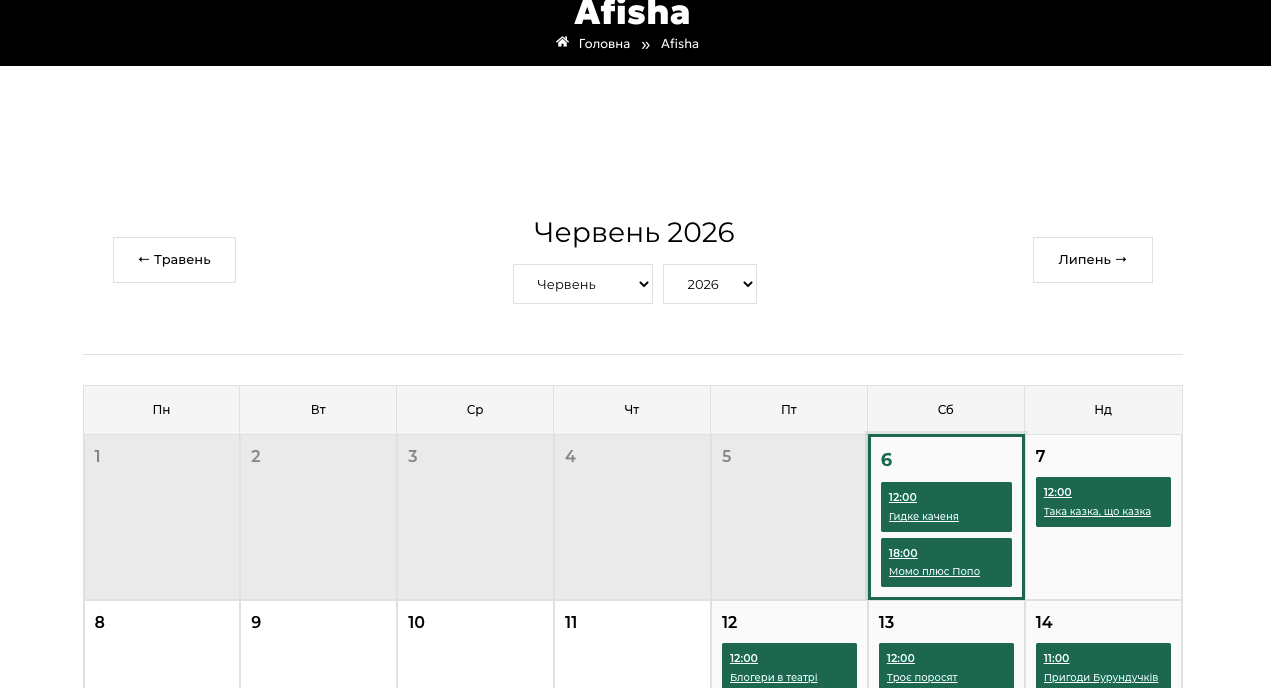Click the 12:00 time on June 7
Screen dimensions: 1275x688
tap(1057, 492)
